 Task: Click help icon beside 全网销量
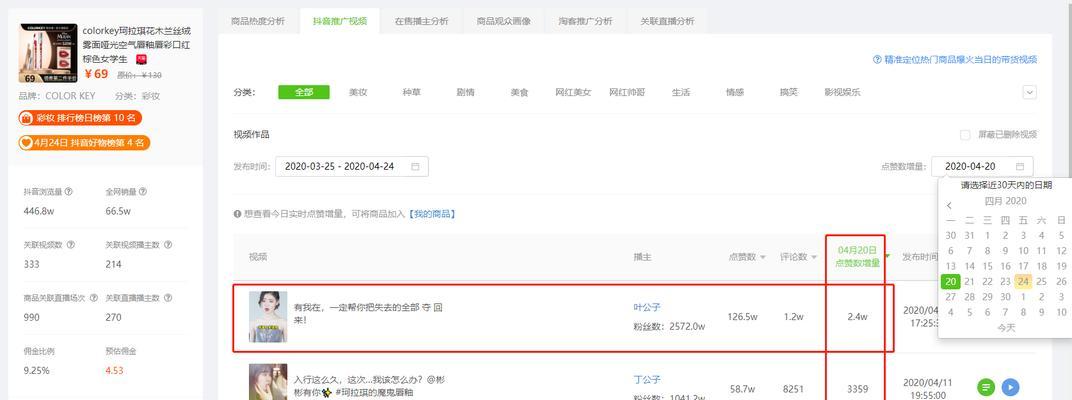143,192
